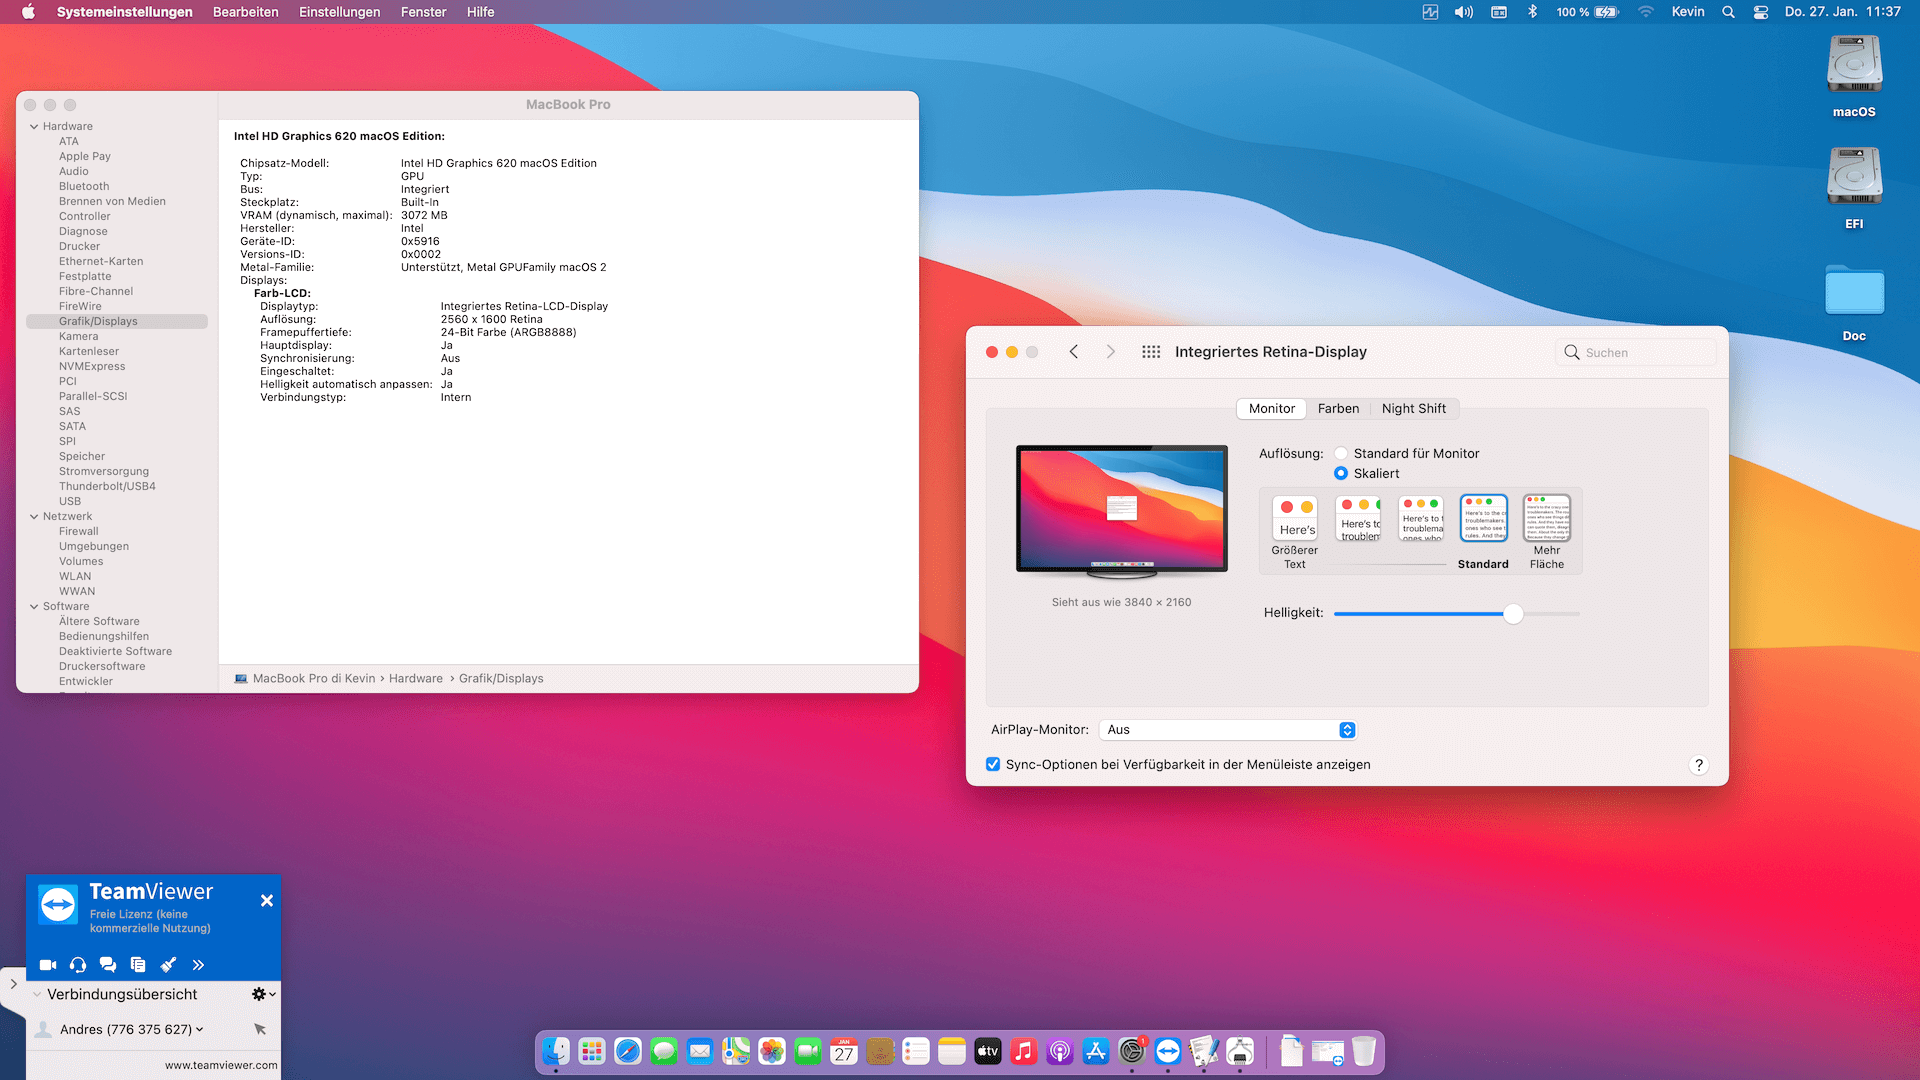
Task: Click the show all preferences grid icon
Action: pyautogui.click(x=1151, y=352)
